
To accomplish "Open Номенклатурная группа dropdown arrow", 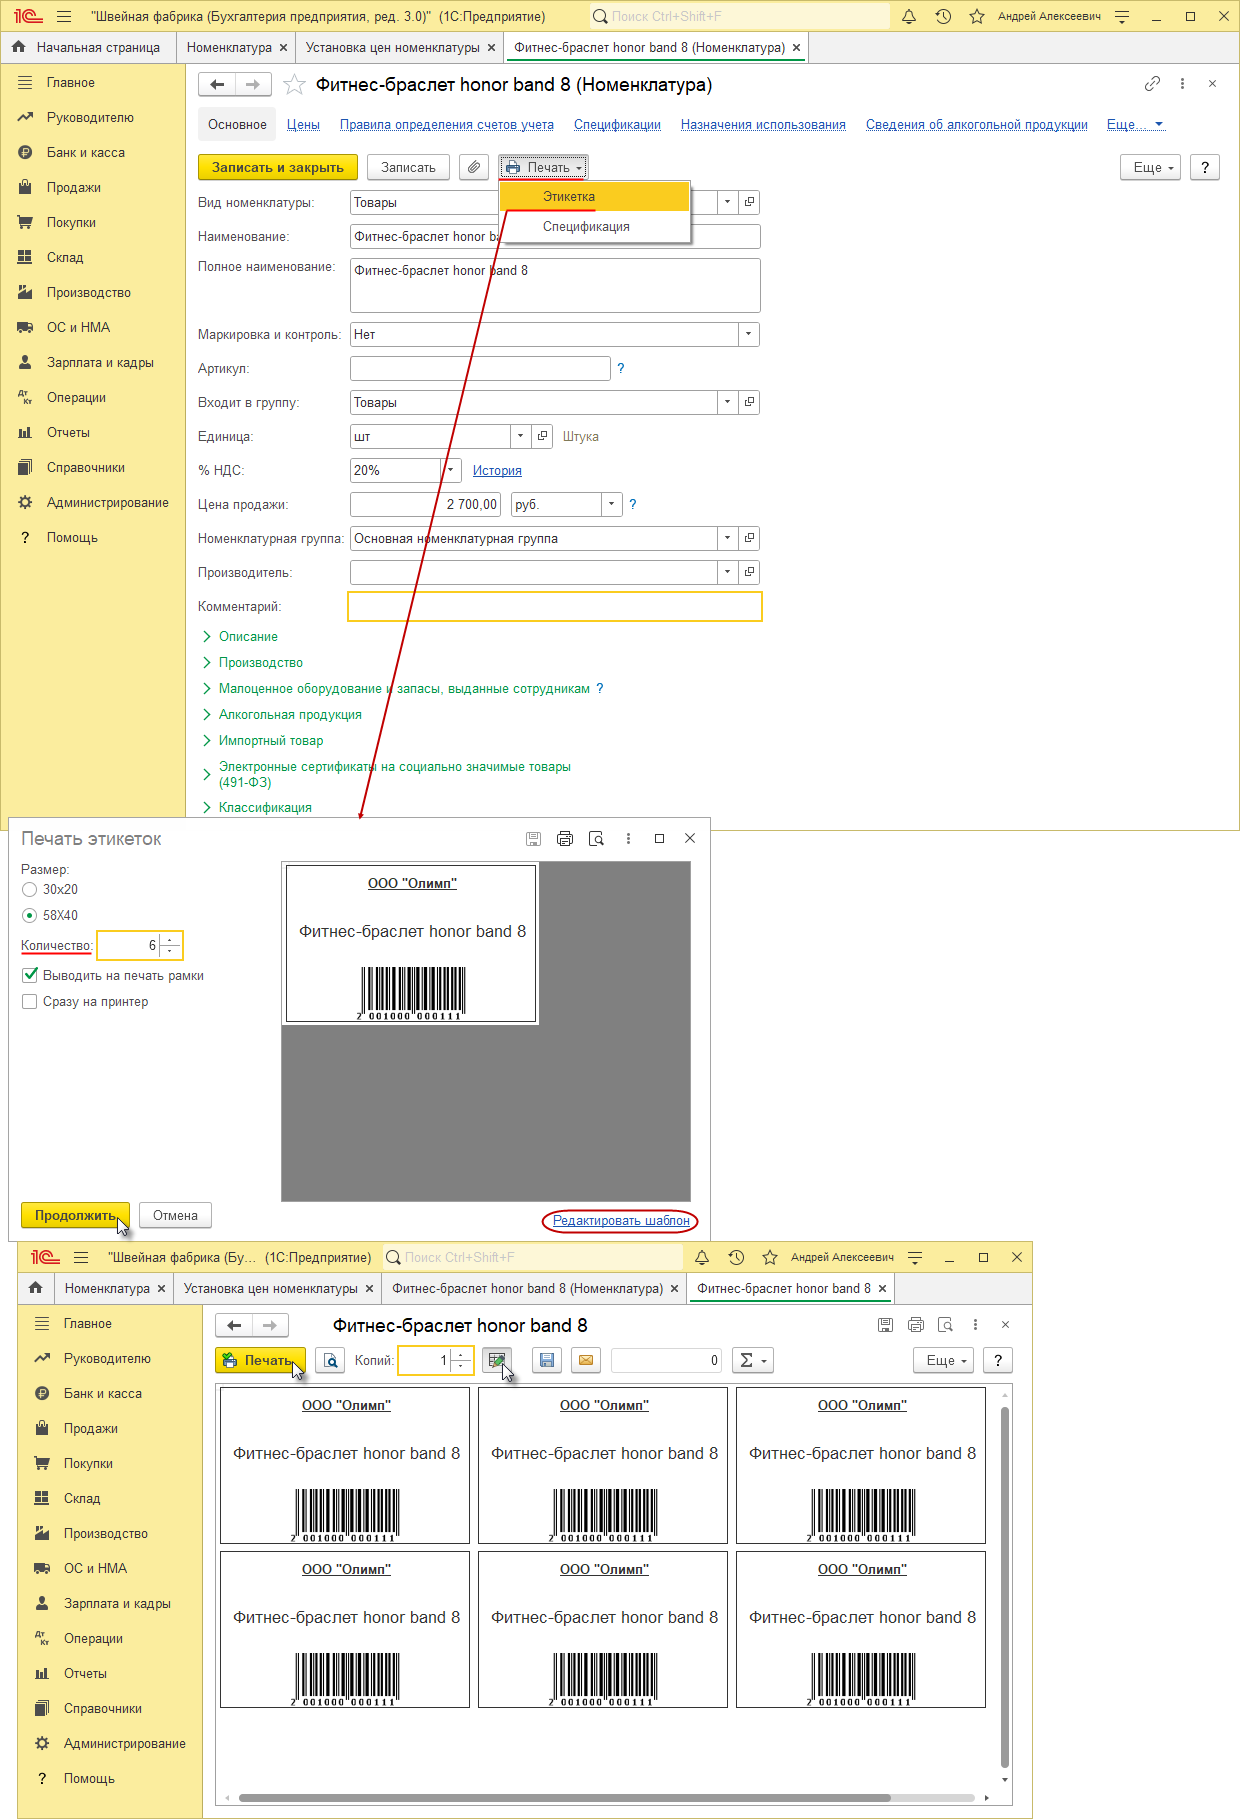I will 727,538.
